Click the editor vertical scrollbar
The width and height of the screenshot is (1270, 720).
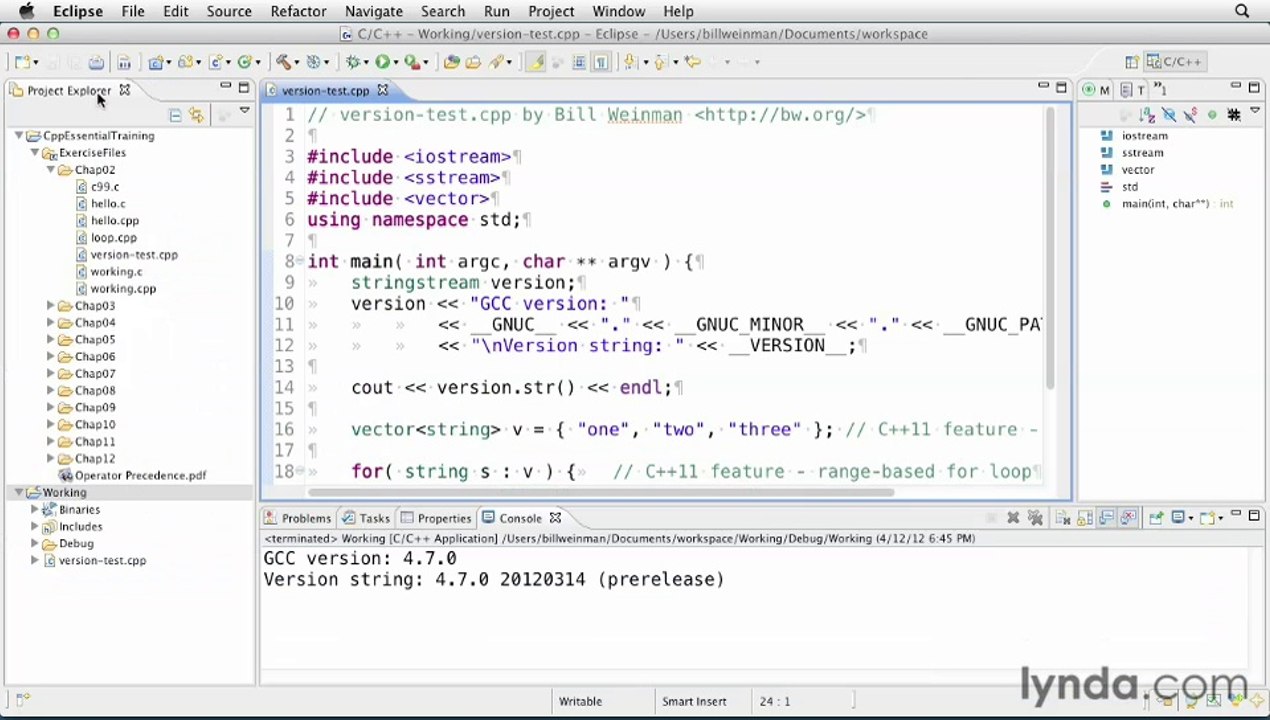(1049, 250)
